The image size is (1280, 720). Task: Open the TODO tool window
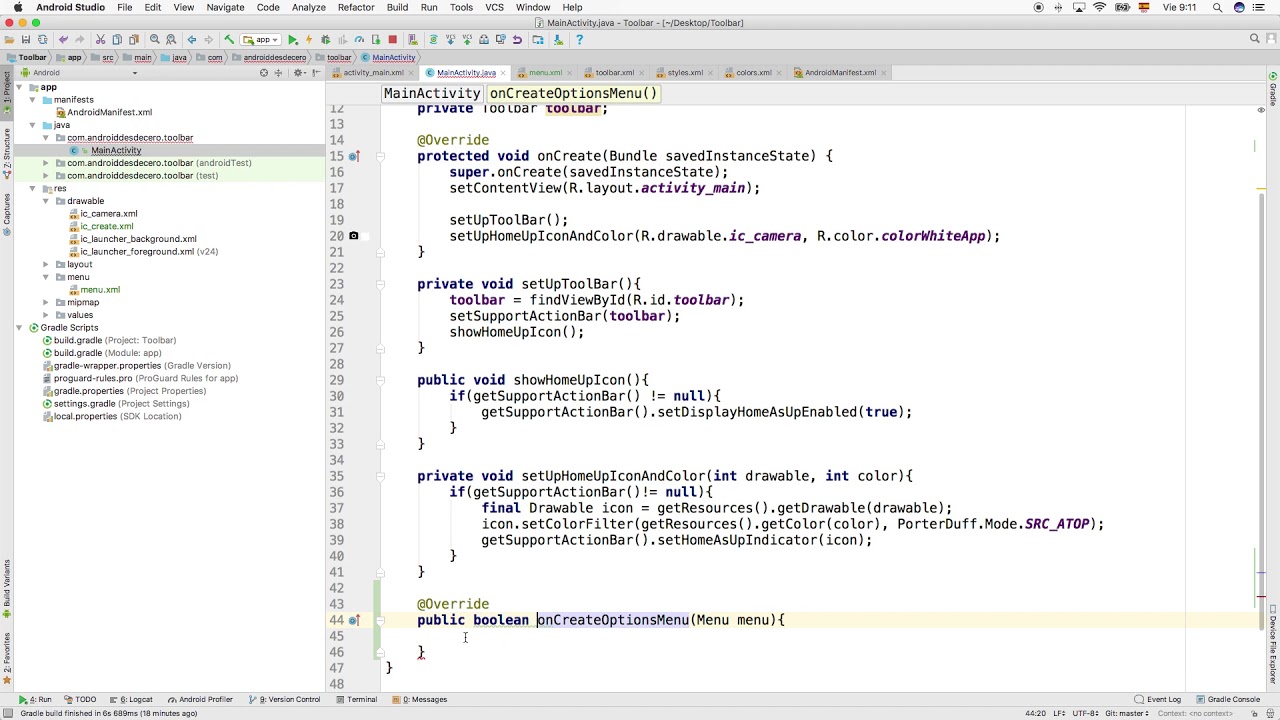(80, 699)
